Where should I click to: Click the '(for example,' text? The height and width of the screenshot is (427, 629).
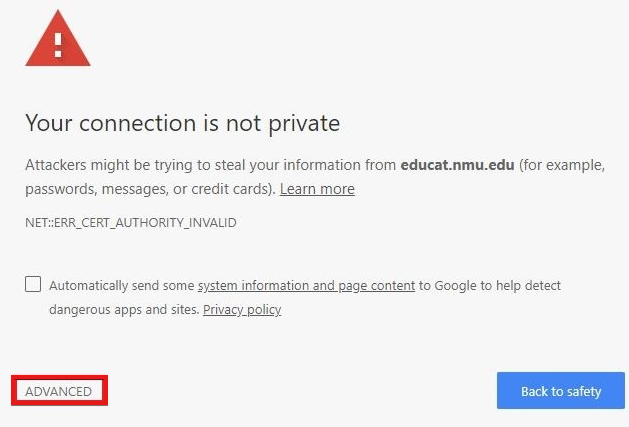[x=562, y=165]
